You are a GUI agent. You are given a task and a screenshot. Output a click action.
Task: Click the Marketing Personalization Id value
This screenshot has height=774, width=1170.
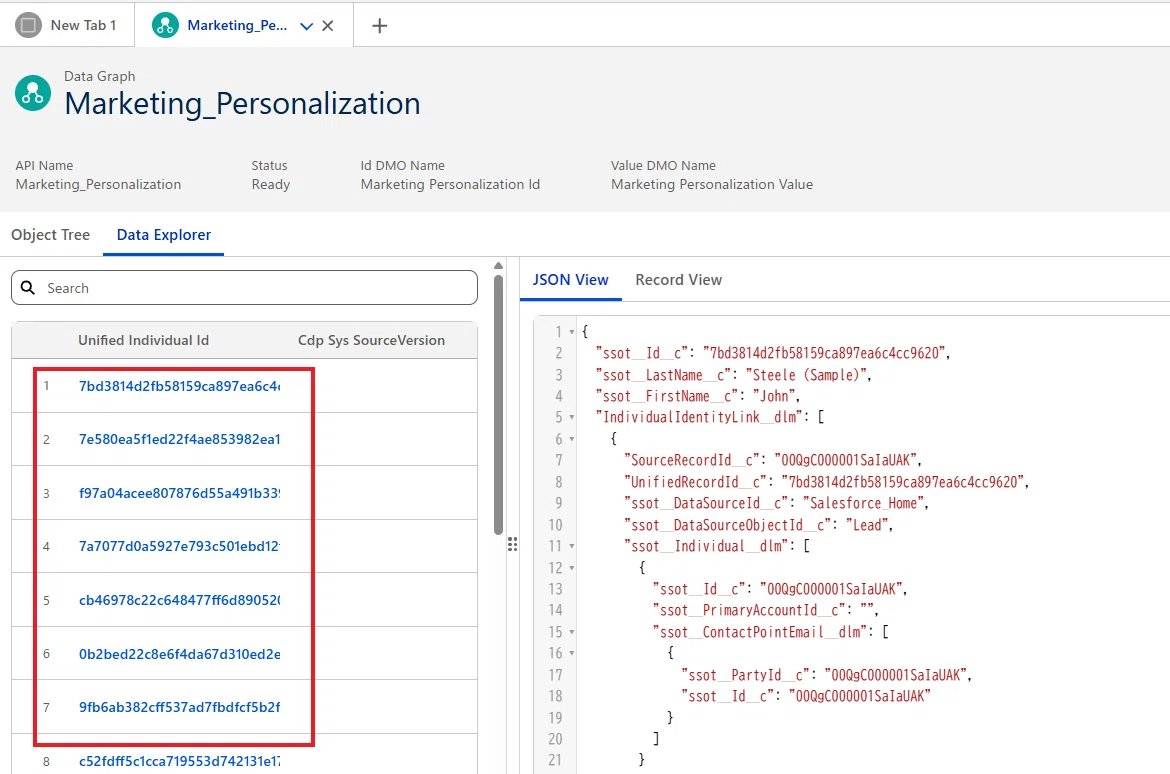(x=450, y=184)
